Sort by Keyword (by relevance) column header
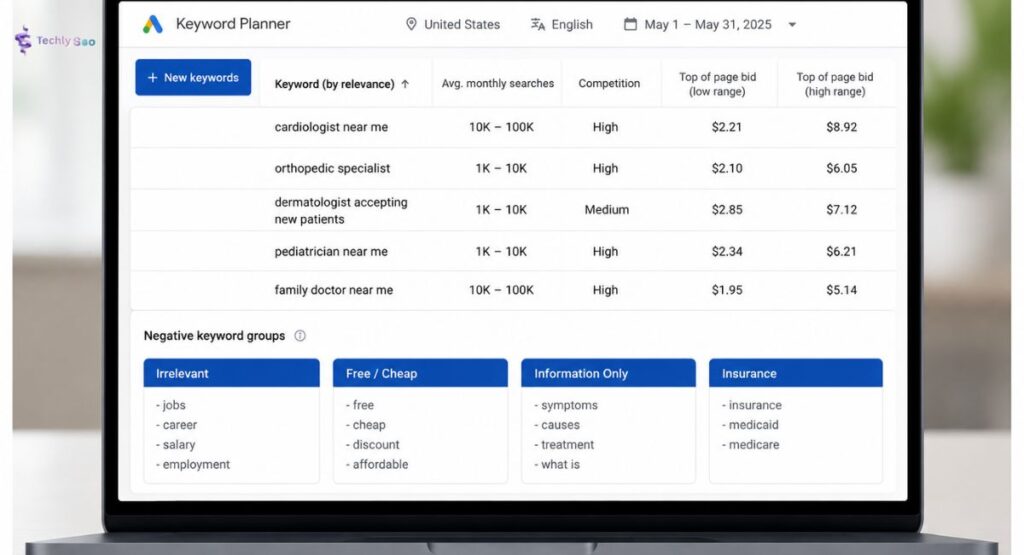Screen dimensions: 1024x555 click(334, 84)
